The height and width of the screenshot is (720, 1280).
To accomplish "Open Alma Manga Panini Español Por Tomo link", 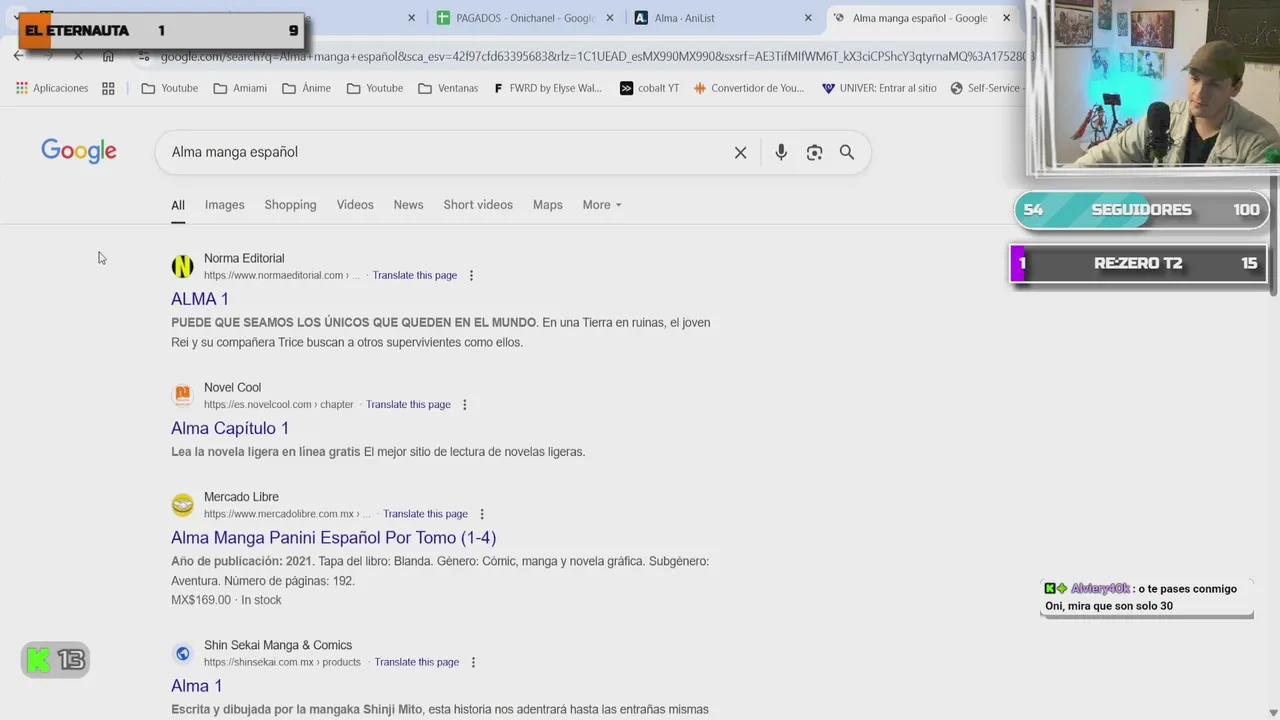I will click(334, 538).
